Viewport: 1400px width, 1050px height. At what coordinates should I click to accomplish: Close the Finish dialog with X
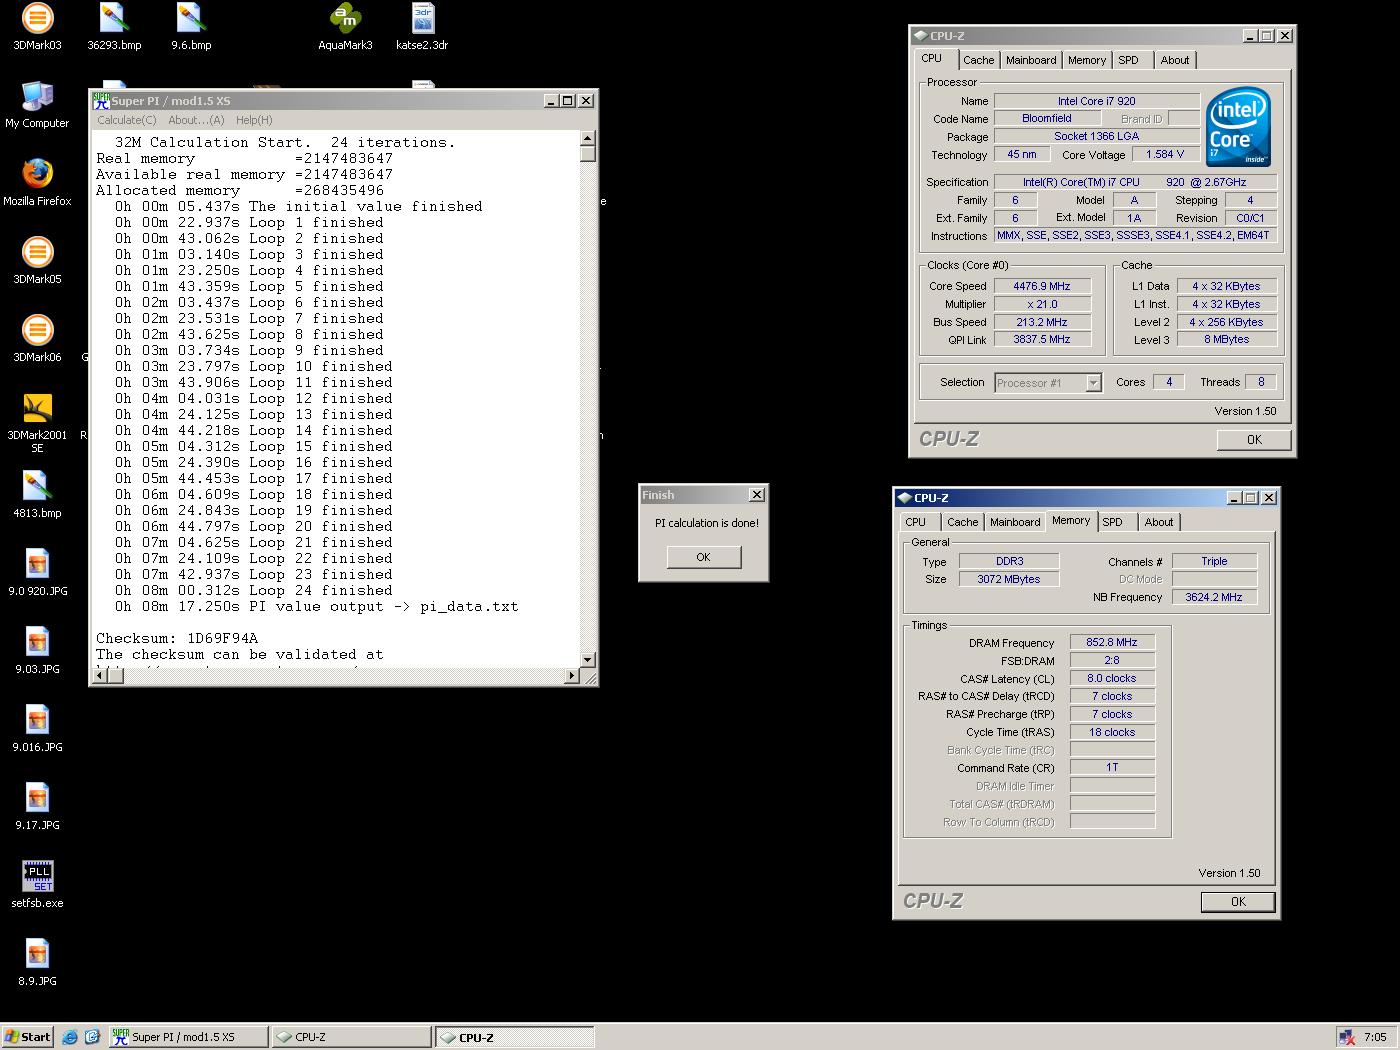[x=757, y=495]
